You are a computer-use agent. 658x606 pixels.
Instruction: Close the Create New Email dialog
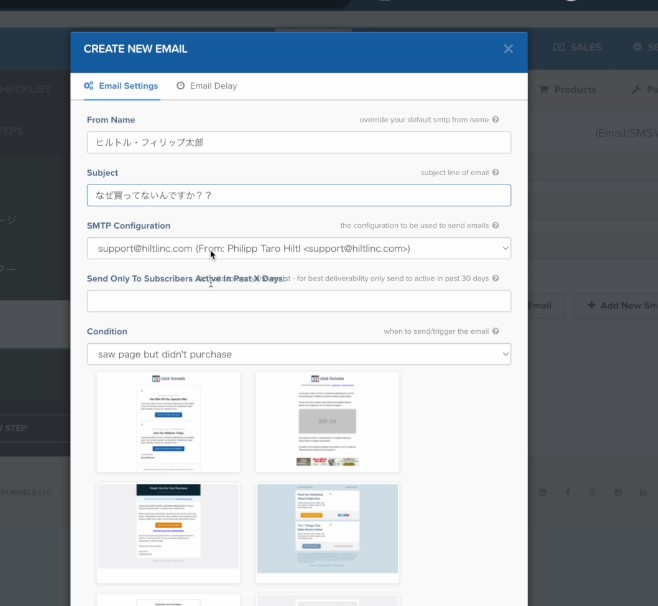[x=508, y=49]
